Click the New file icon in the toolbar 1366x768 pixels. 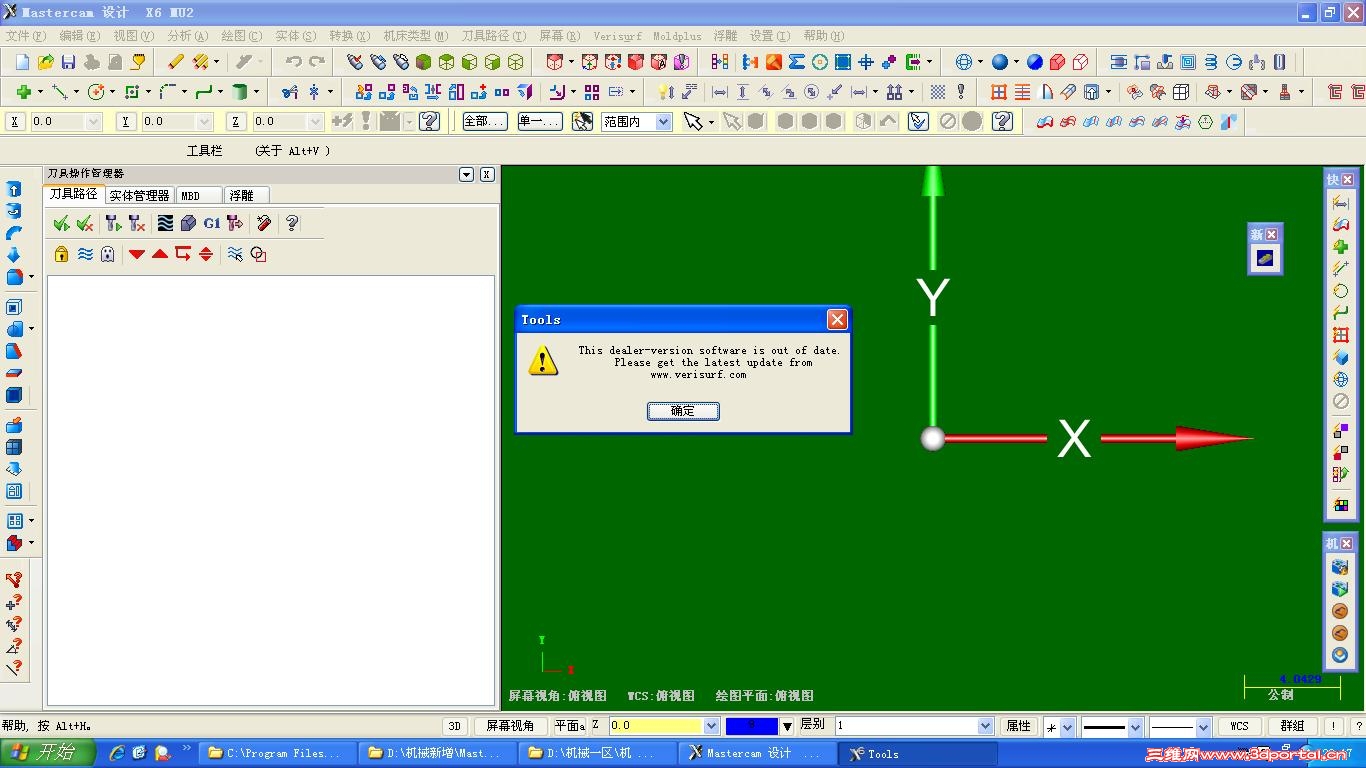click(x=22, y=62)
